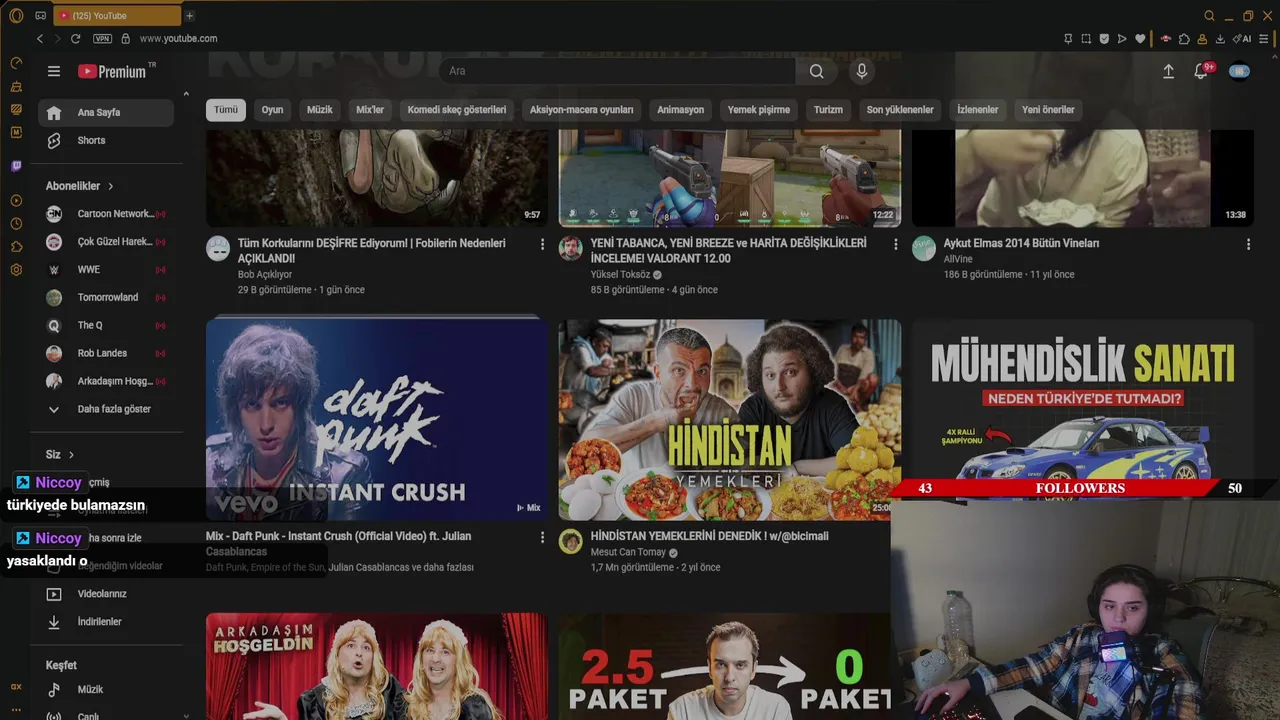Open browser downloads arrow icon
The image size is (1280, 720).
pos(1220,38)
